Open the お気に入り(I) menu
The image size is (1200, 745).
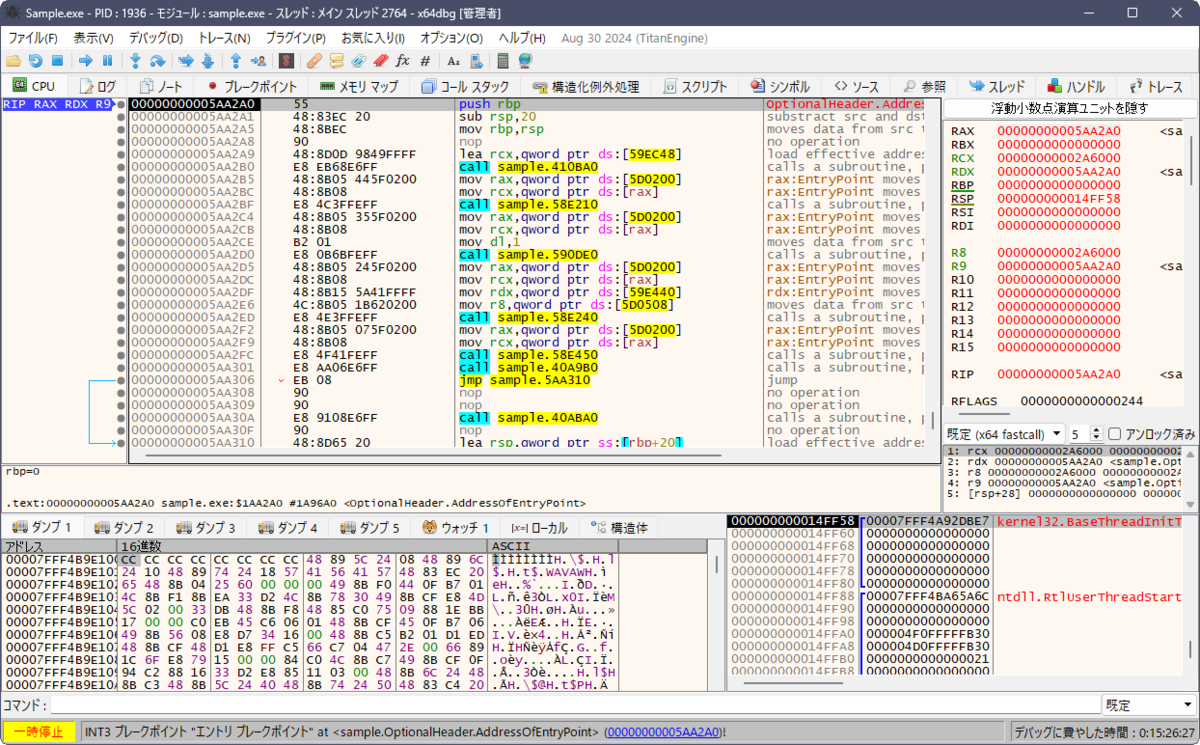(375, 38)
